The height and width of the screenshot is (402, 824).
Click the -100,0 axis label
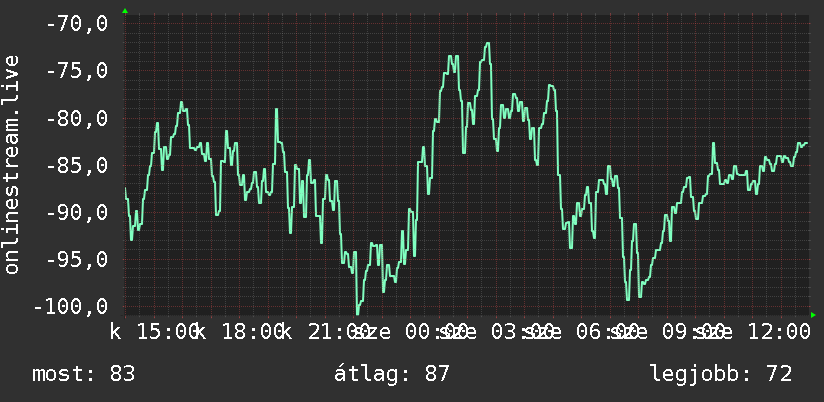[x=70, y=307]
